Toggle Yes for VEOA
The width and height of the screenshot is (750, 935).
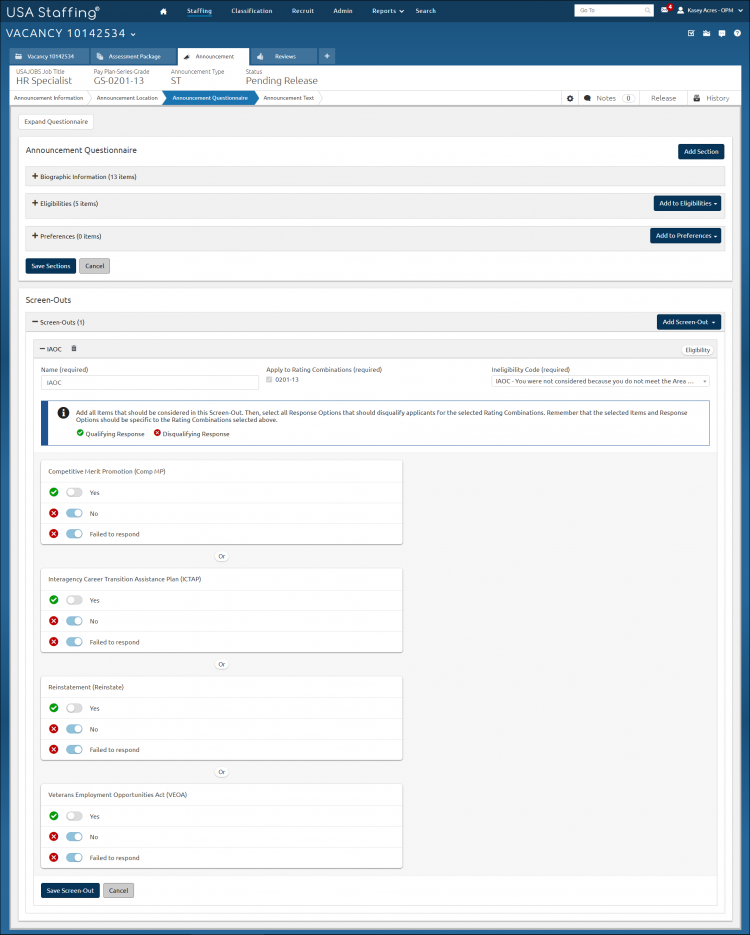pos(74,816)
